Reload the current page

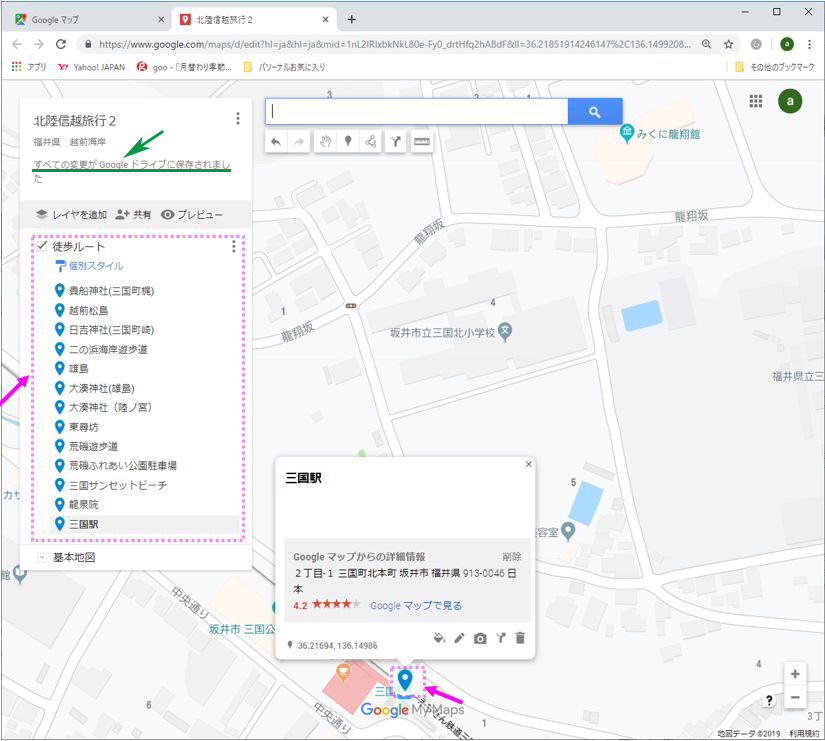pyautogui.click(x=61, y=44)
